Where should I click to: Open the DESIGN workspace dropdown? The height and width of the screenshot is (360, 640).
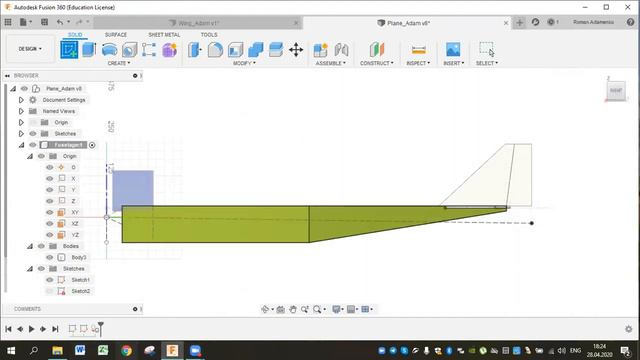click(30, 49)
